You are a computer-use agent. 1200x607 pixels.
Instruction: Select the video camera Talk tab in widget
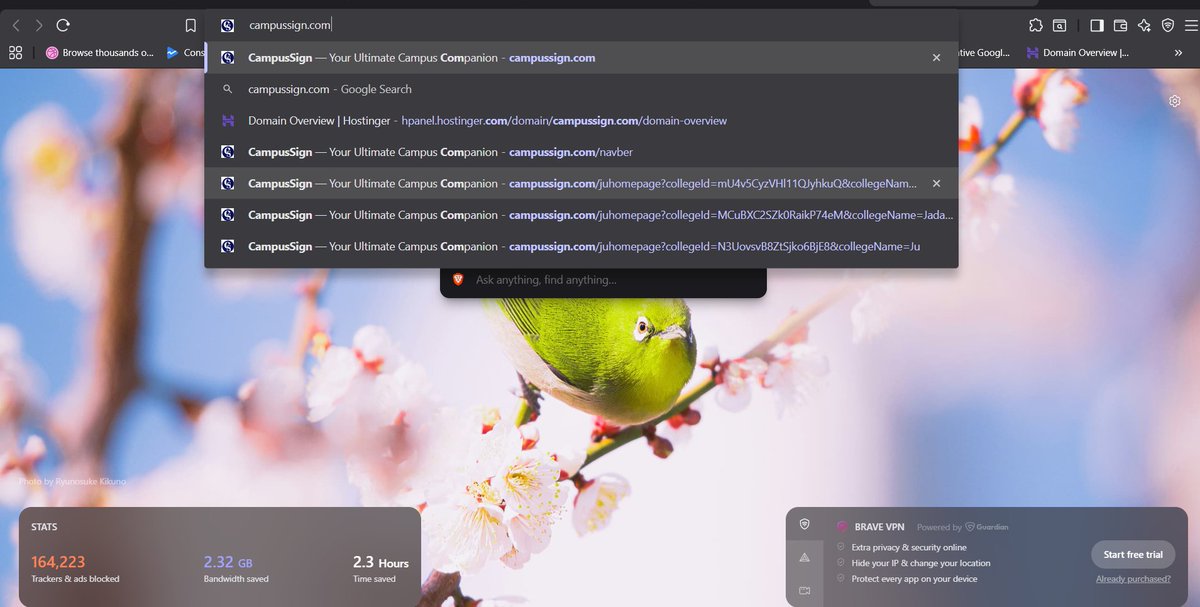coord(804,591)
